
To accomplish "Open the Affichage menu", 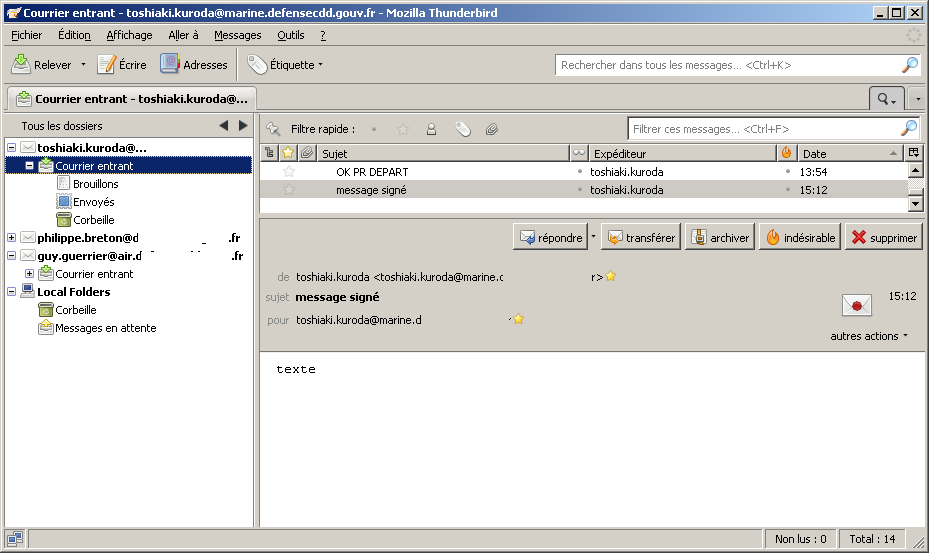I will [129, 35].
